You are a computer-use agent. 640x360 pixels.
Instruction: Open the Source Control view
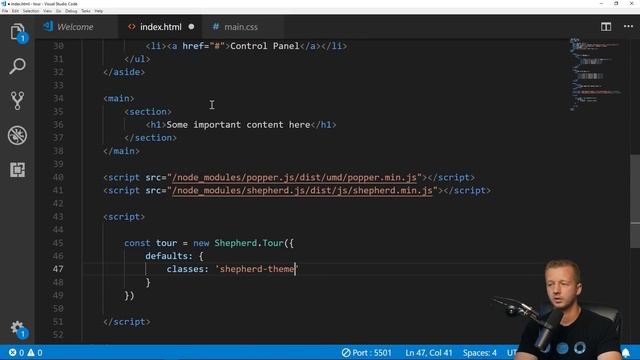point(18,100)
